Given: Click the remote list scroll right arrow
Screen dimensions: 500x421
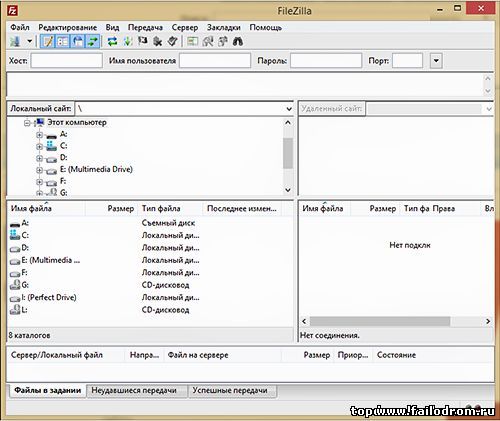Looking at the screenshot, I should click(x=488, y=321).
